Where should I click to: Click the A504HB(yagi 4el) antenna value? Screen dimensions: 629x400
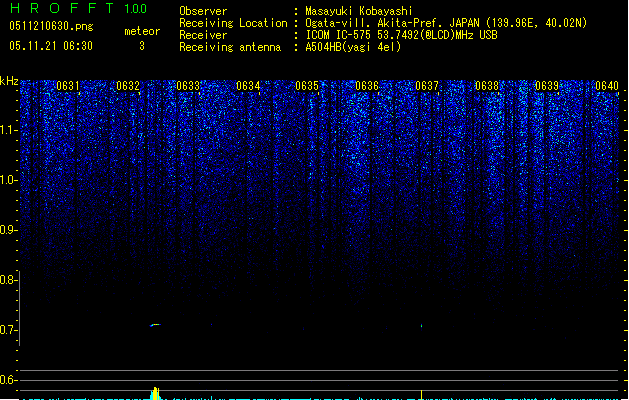click(353, 47)
